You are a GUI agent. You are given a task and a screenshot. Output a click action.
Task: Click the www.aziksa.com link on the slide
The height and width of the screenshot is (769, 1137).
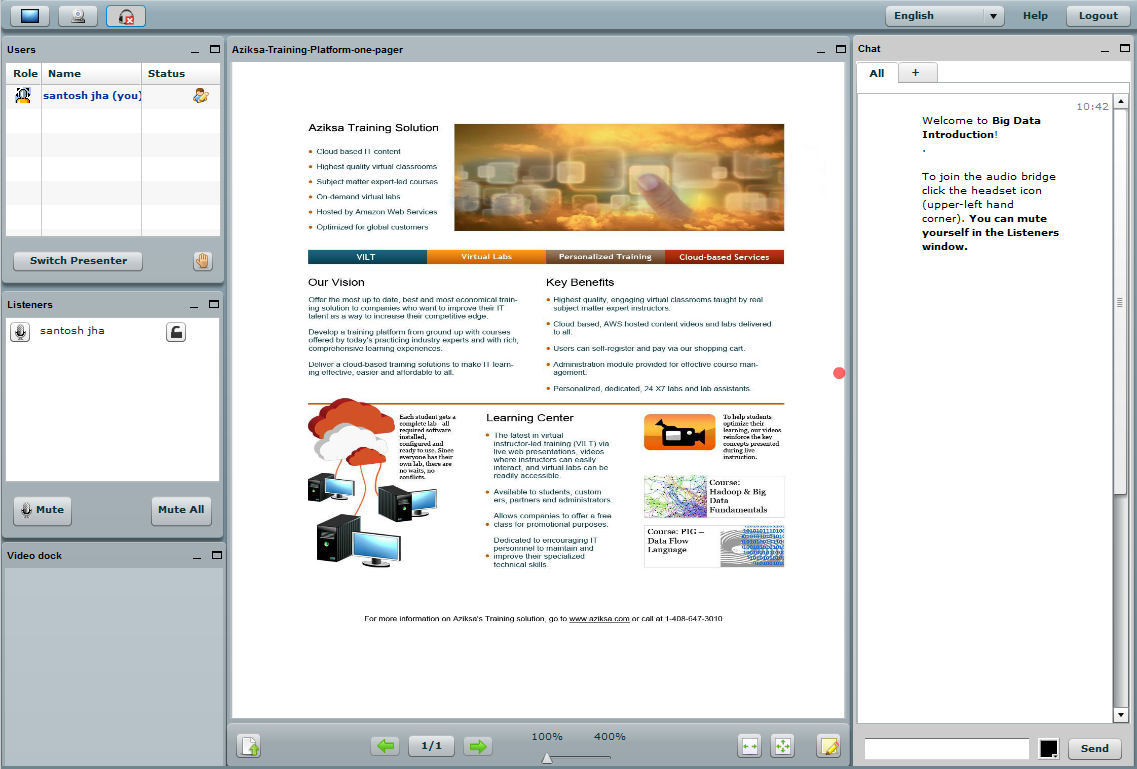point(599,619)
